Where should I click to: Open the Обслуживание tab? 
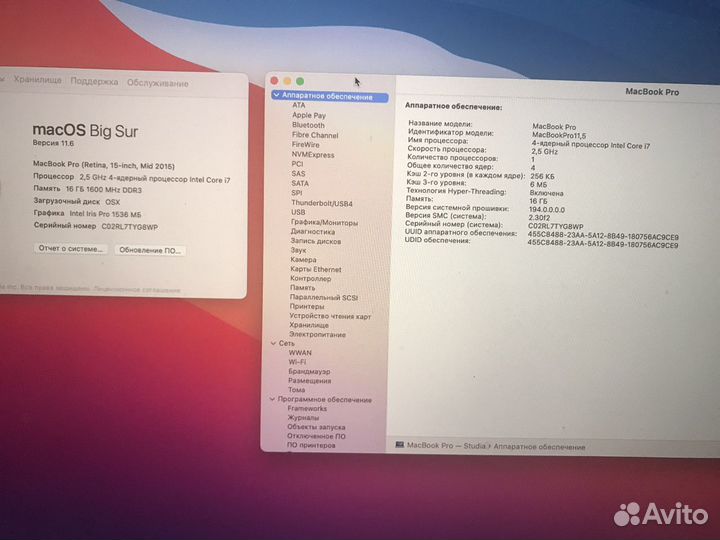158,83
